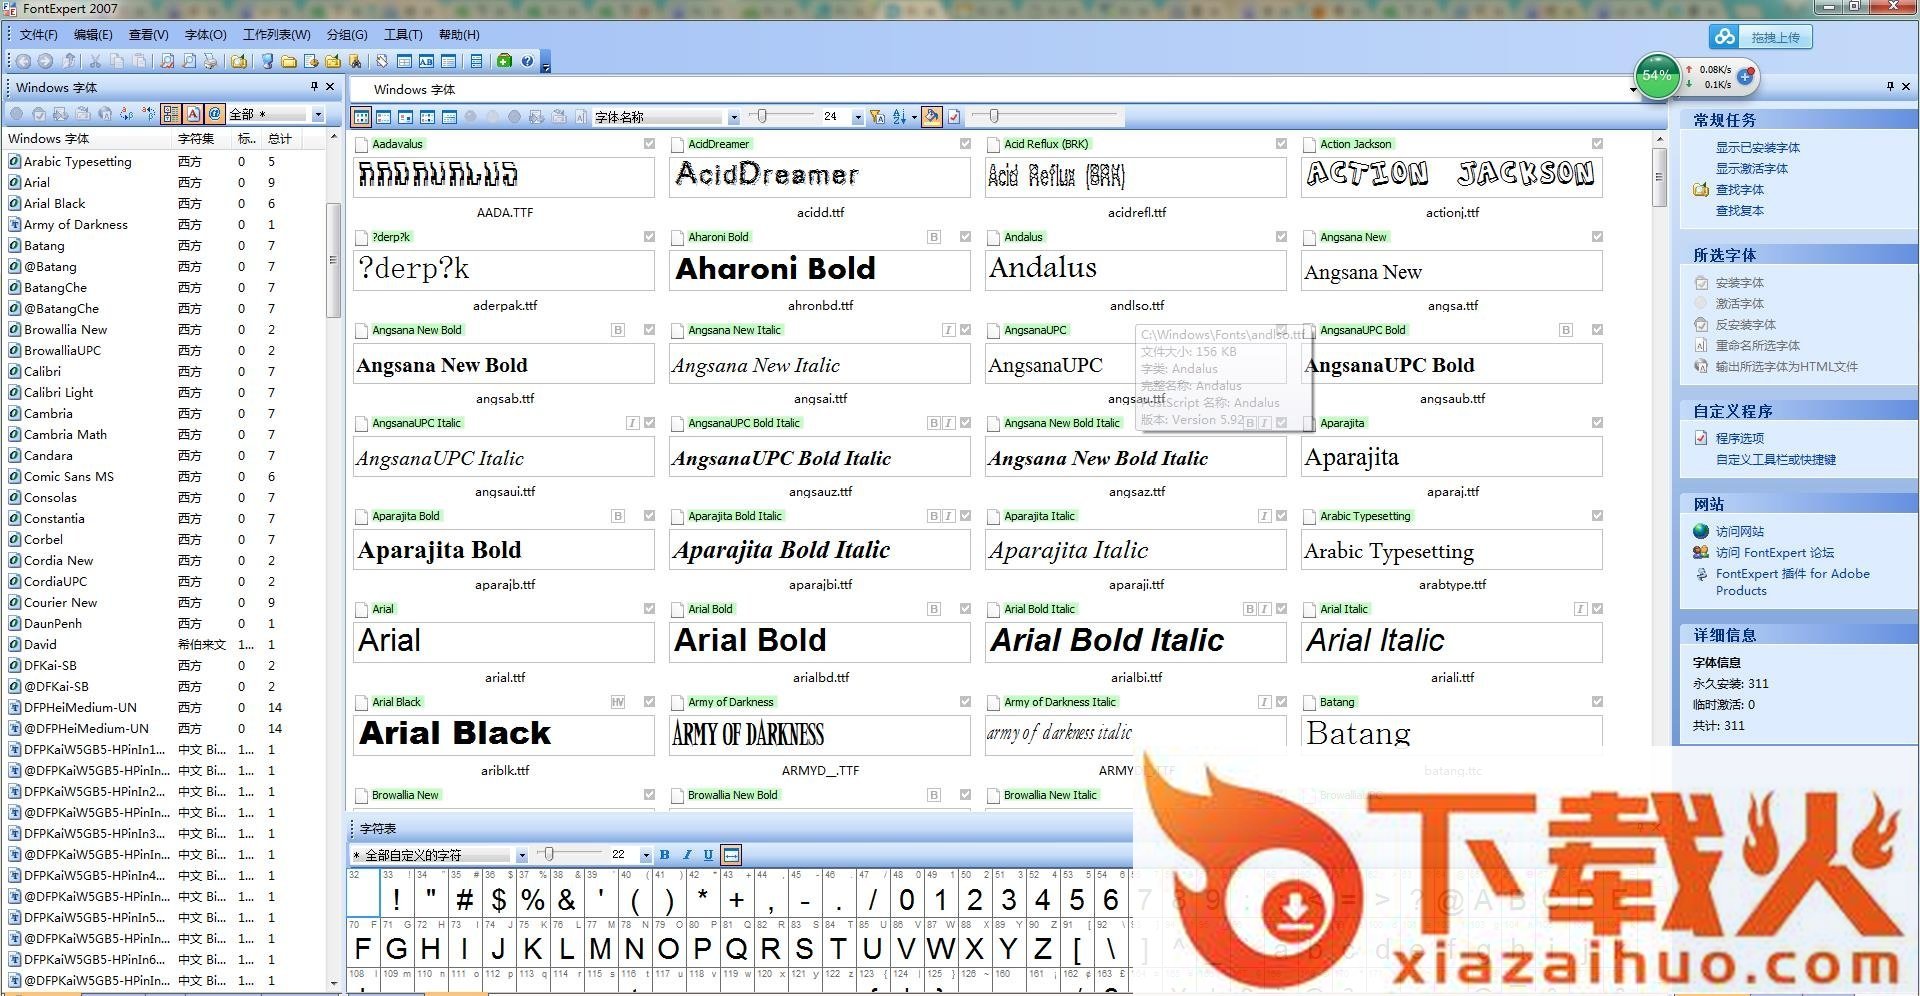Click the Help question mark icon
Viewport: 1920px width, 996px height.
coord(527,61)
